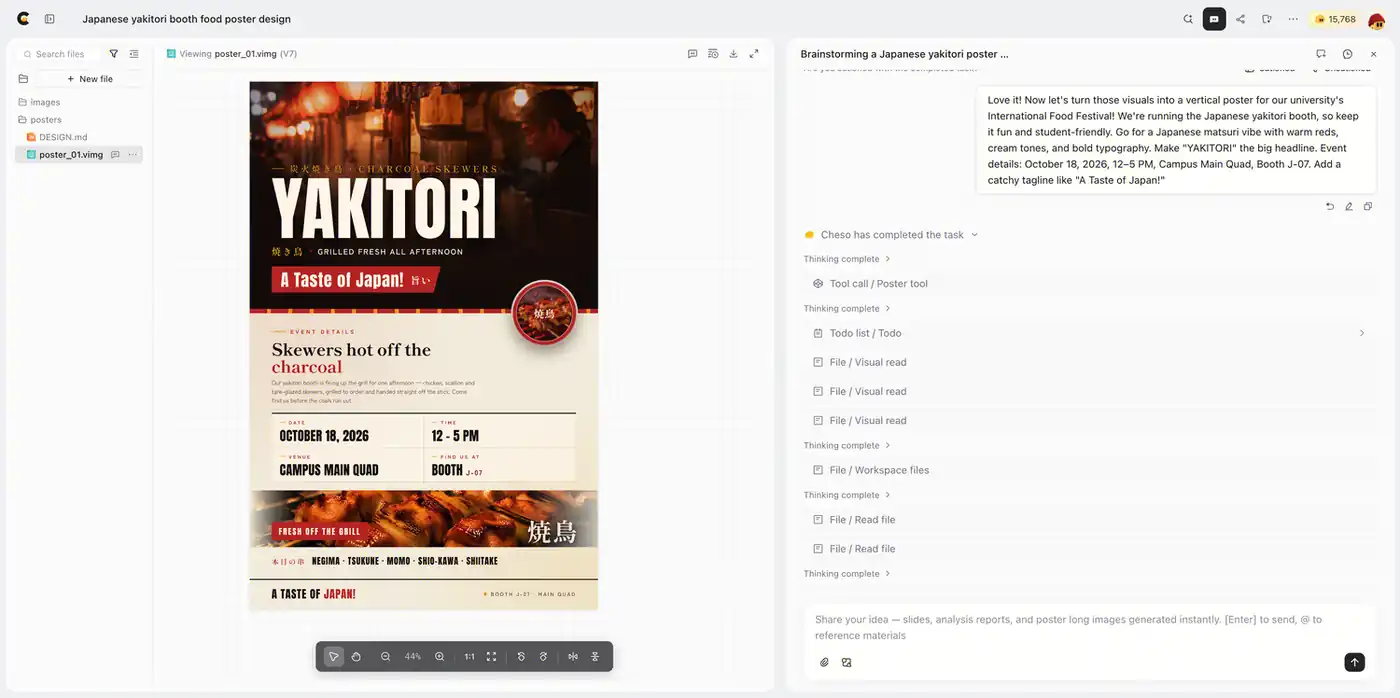Select the hand pan tool
This screenshot has width=1400, height=698.
[x=356, y=657]
